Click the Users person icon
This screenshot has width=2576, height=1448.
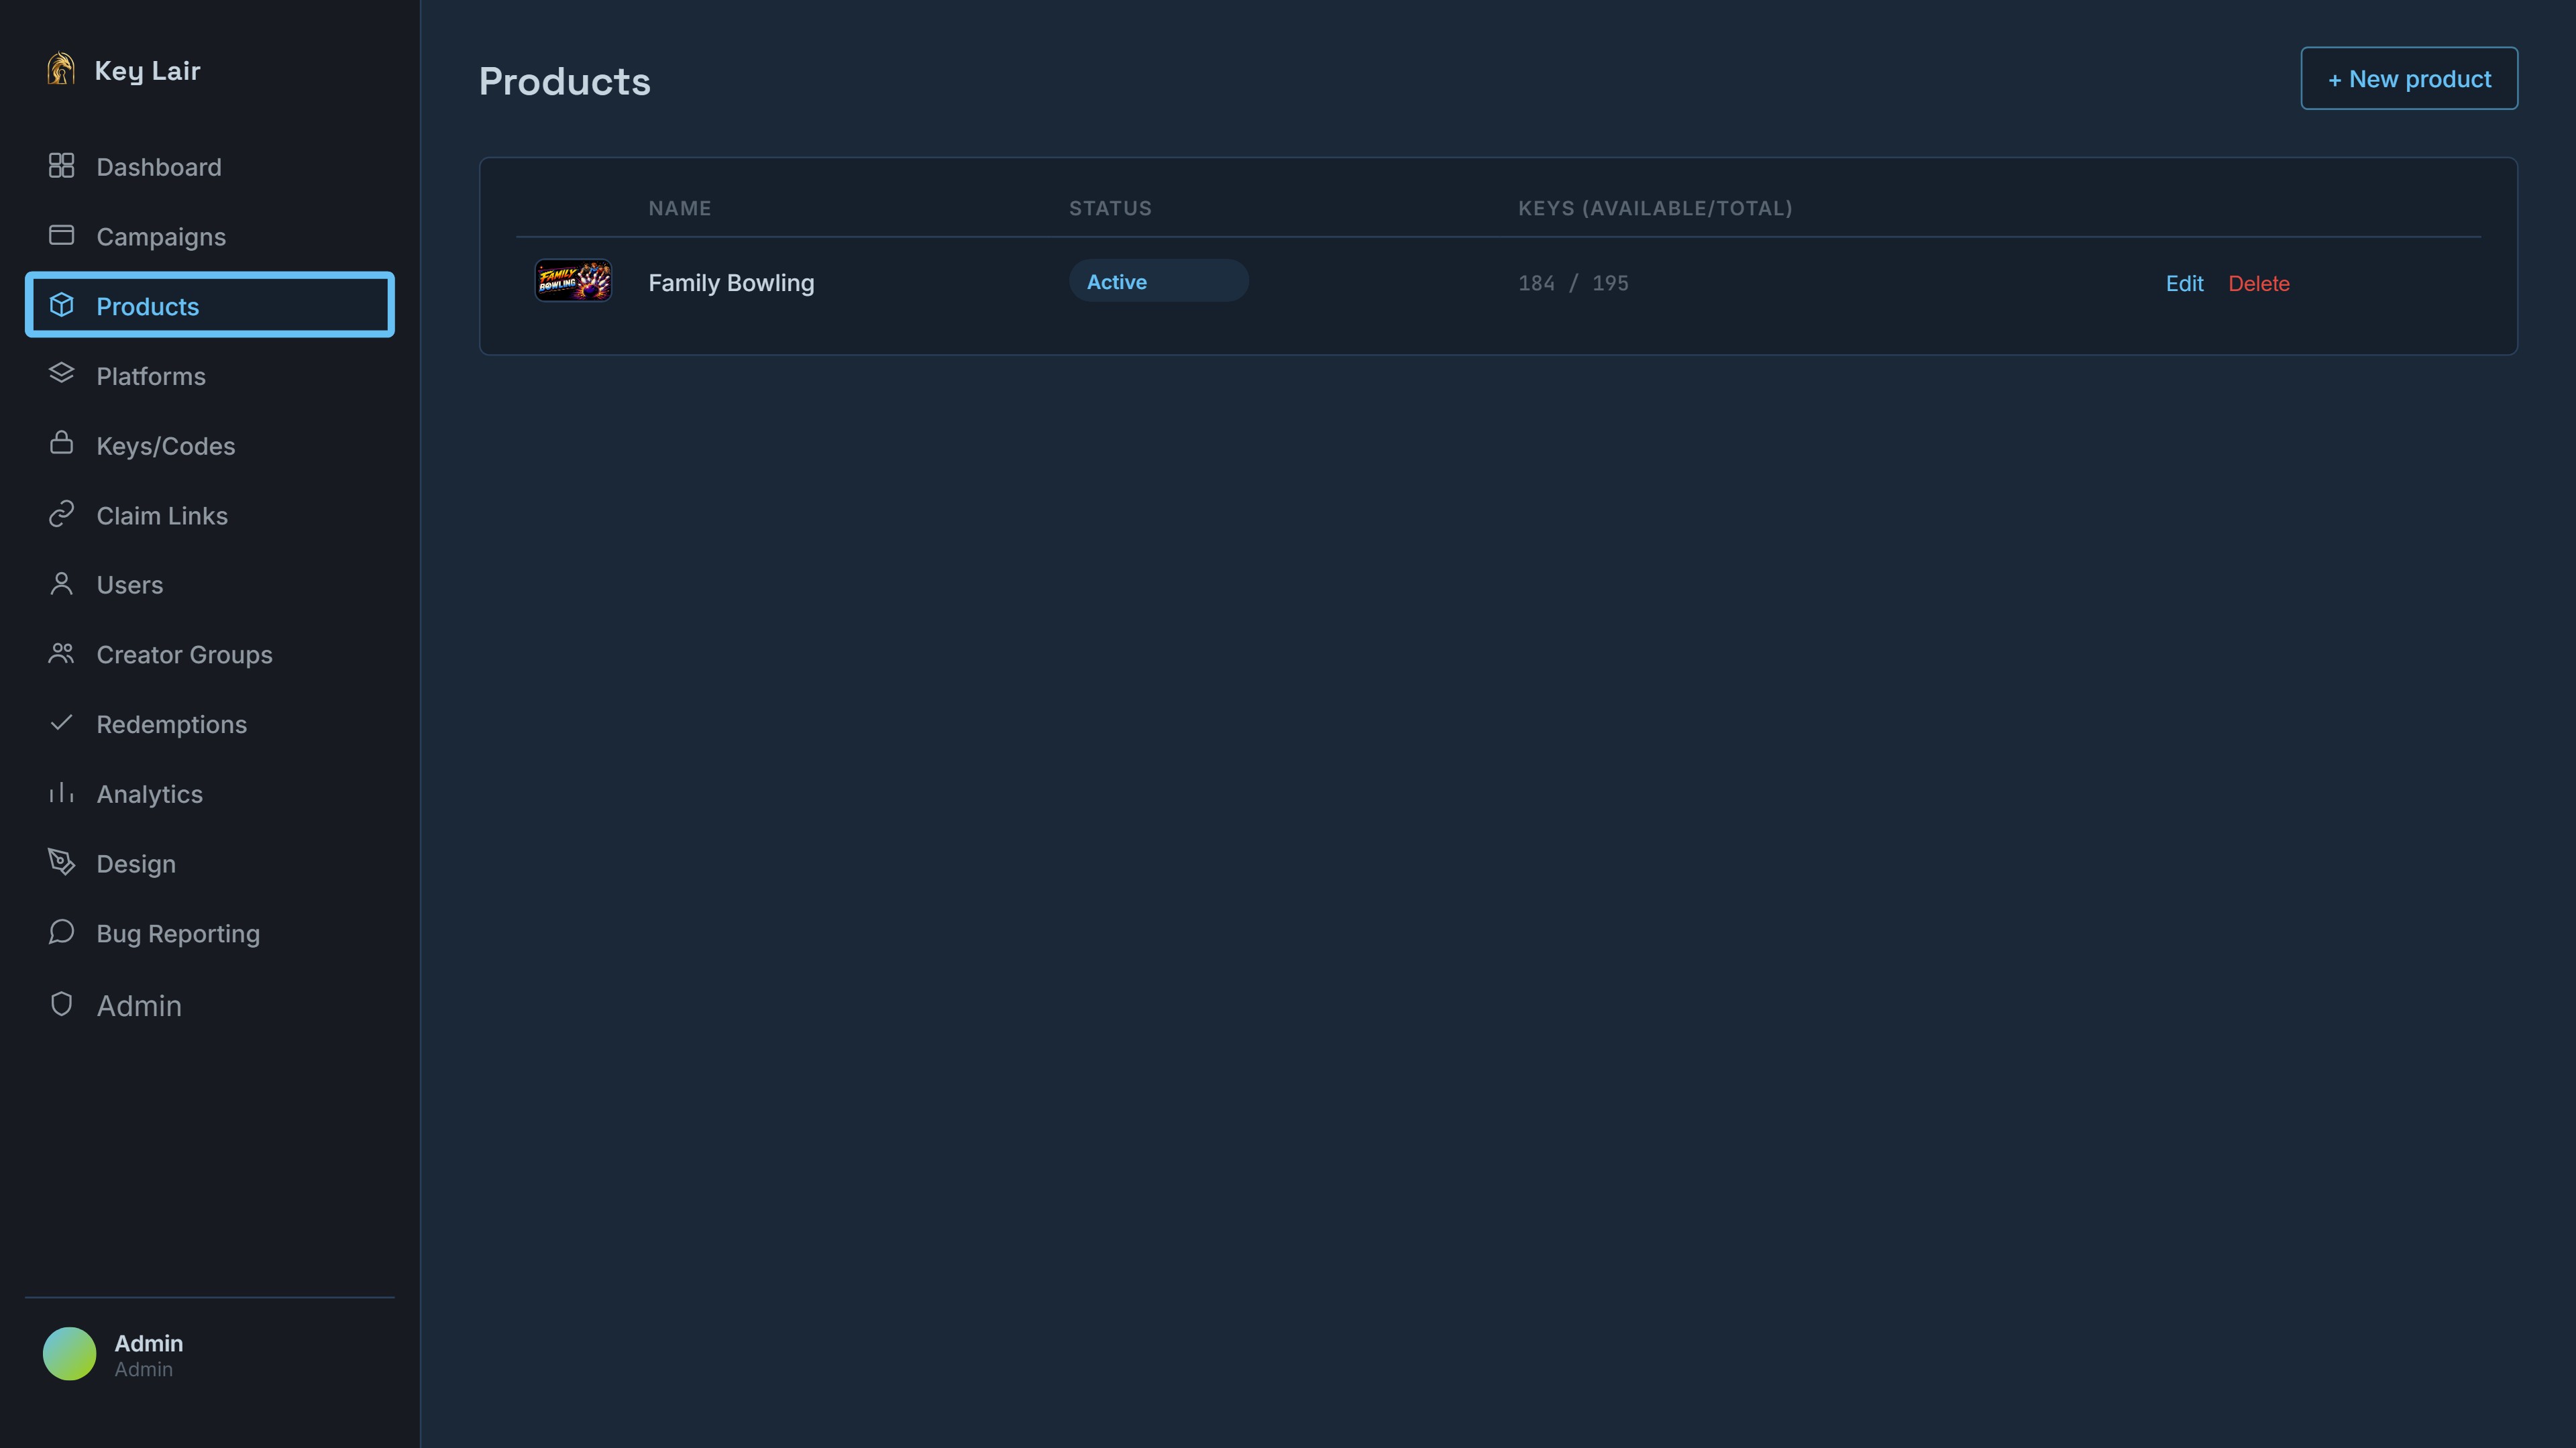click(x=61, y=584)
